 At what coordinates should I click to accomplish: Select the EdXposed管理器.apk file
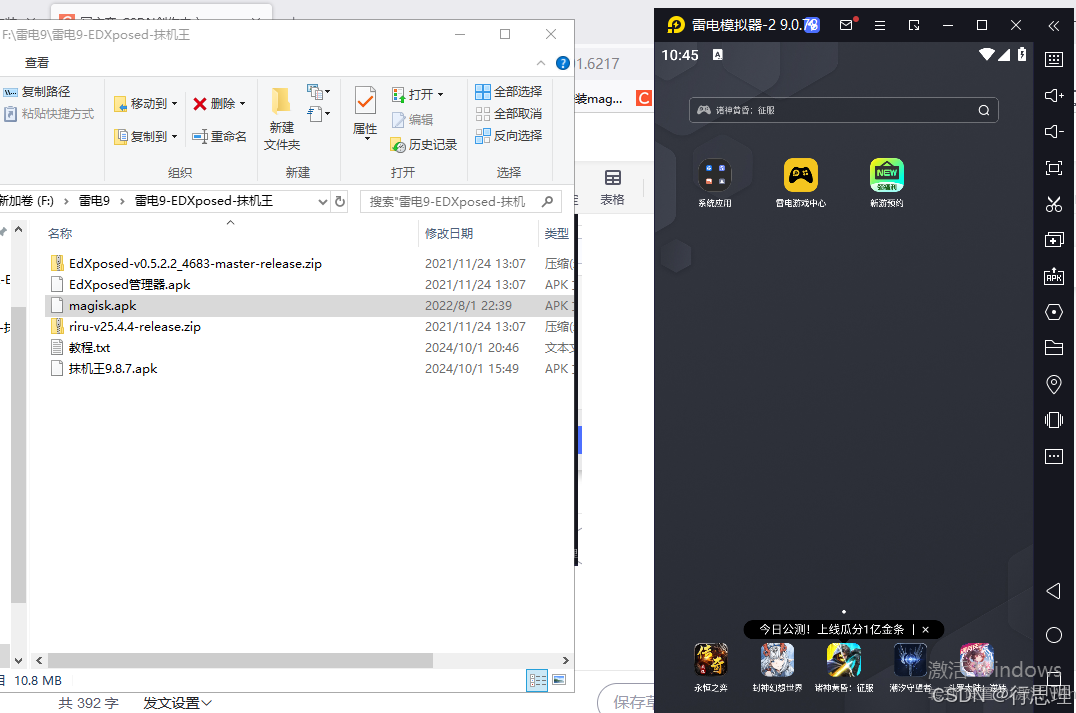129,285
